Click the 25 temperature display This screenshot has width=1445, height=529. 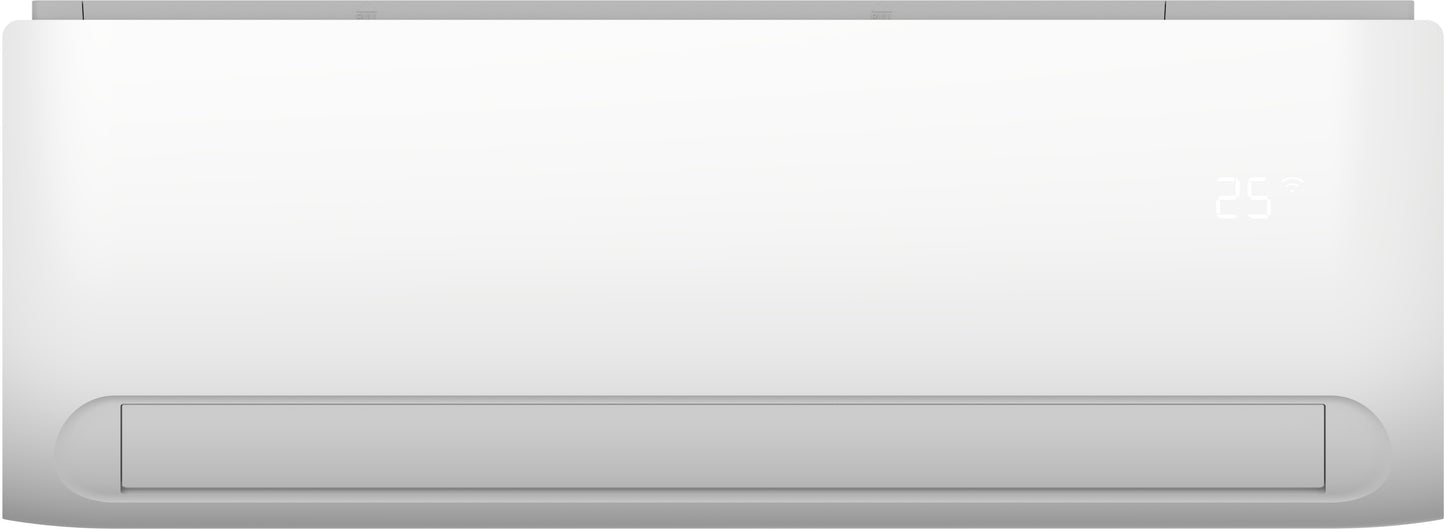[1244, 198]
